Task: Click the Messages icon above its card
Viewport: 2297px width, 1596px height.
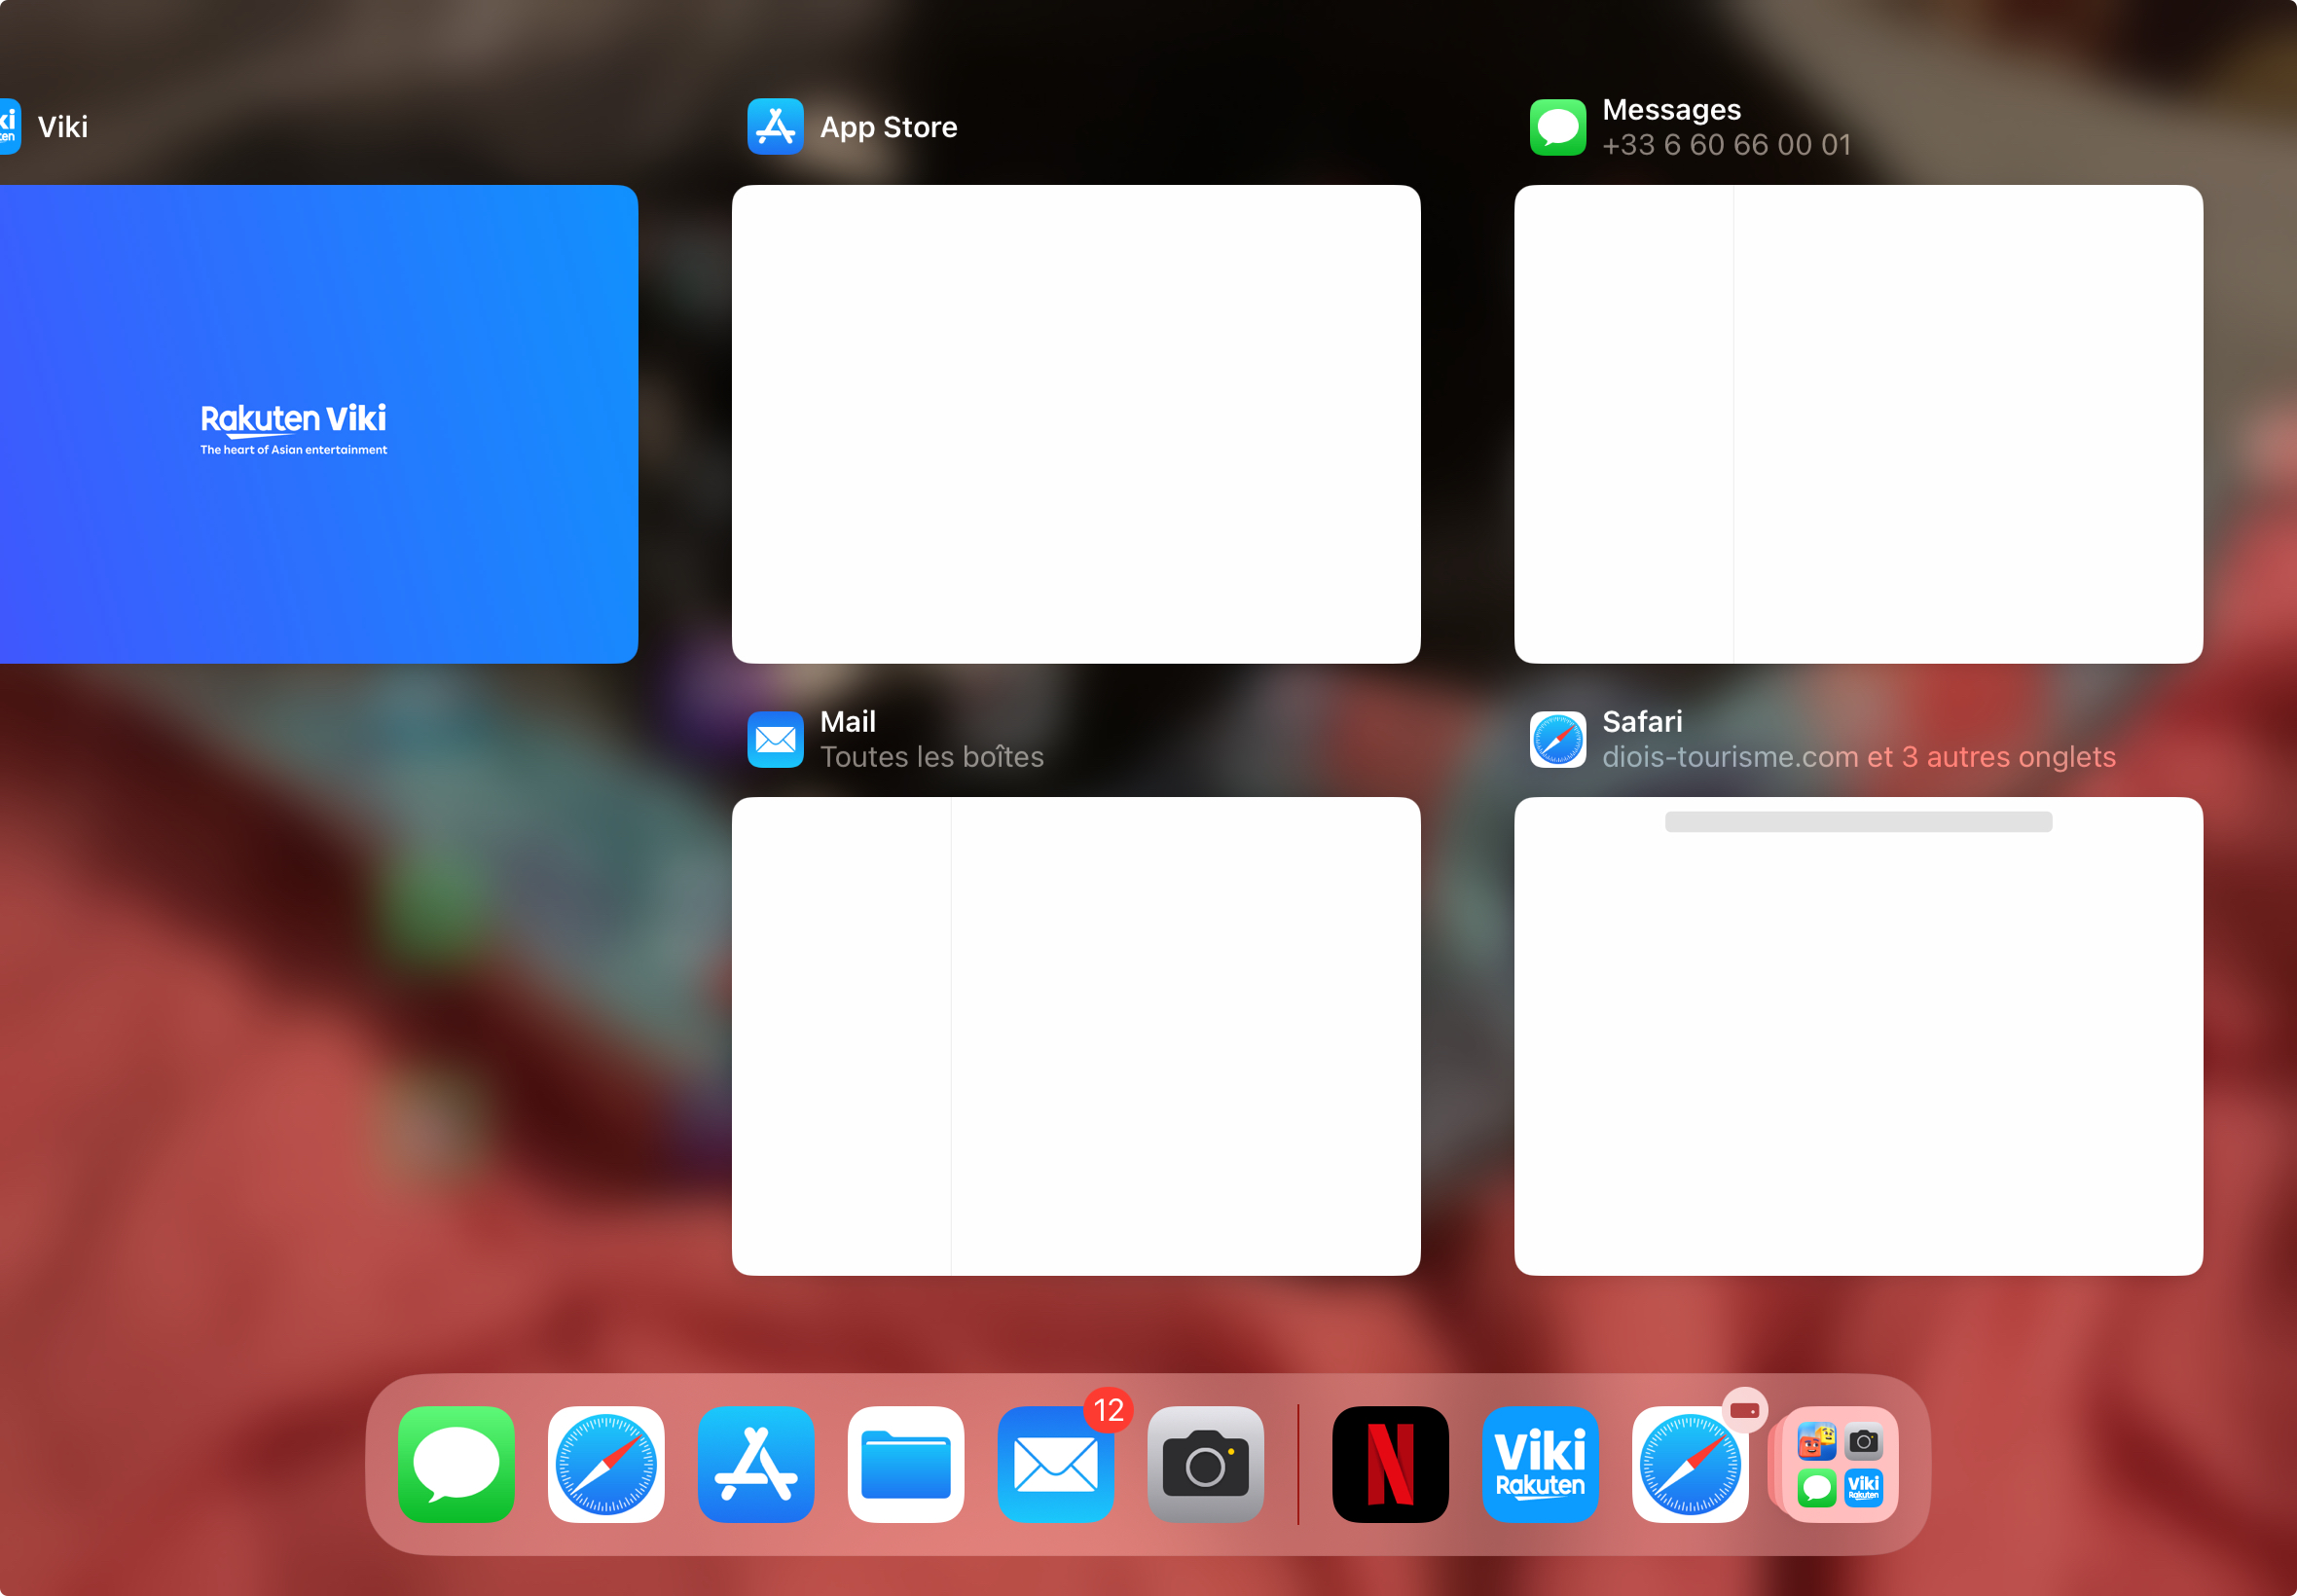Action: 1557,127
